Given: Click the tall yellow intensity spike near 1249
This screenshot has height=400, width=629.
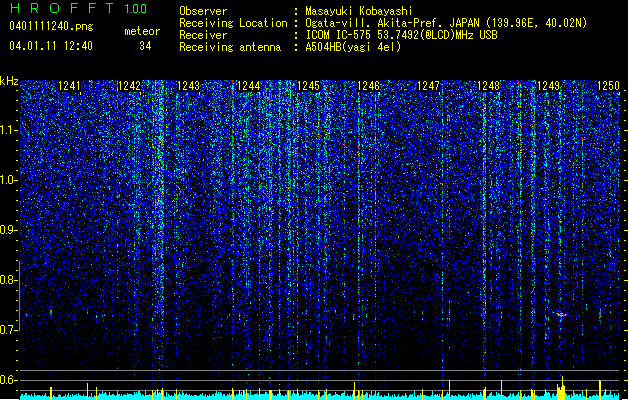Looking at the screenshot, I should click(562, 388).
